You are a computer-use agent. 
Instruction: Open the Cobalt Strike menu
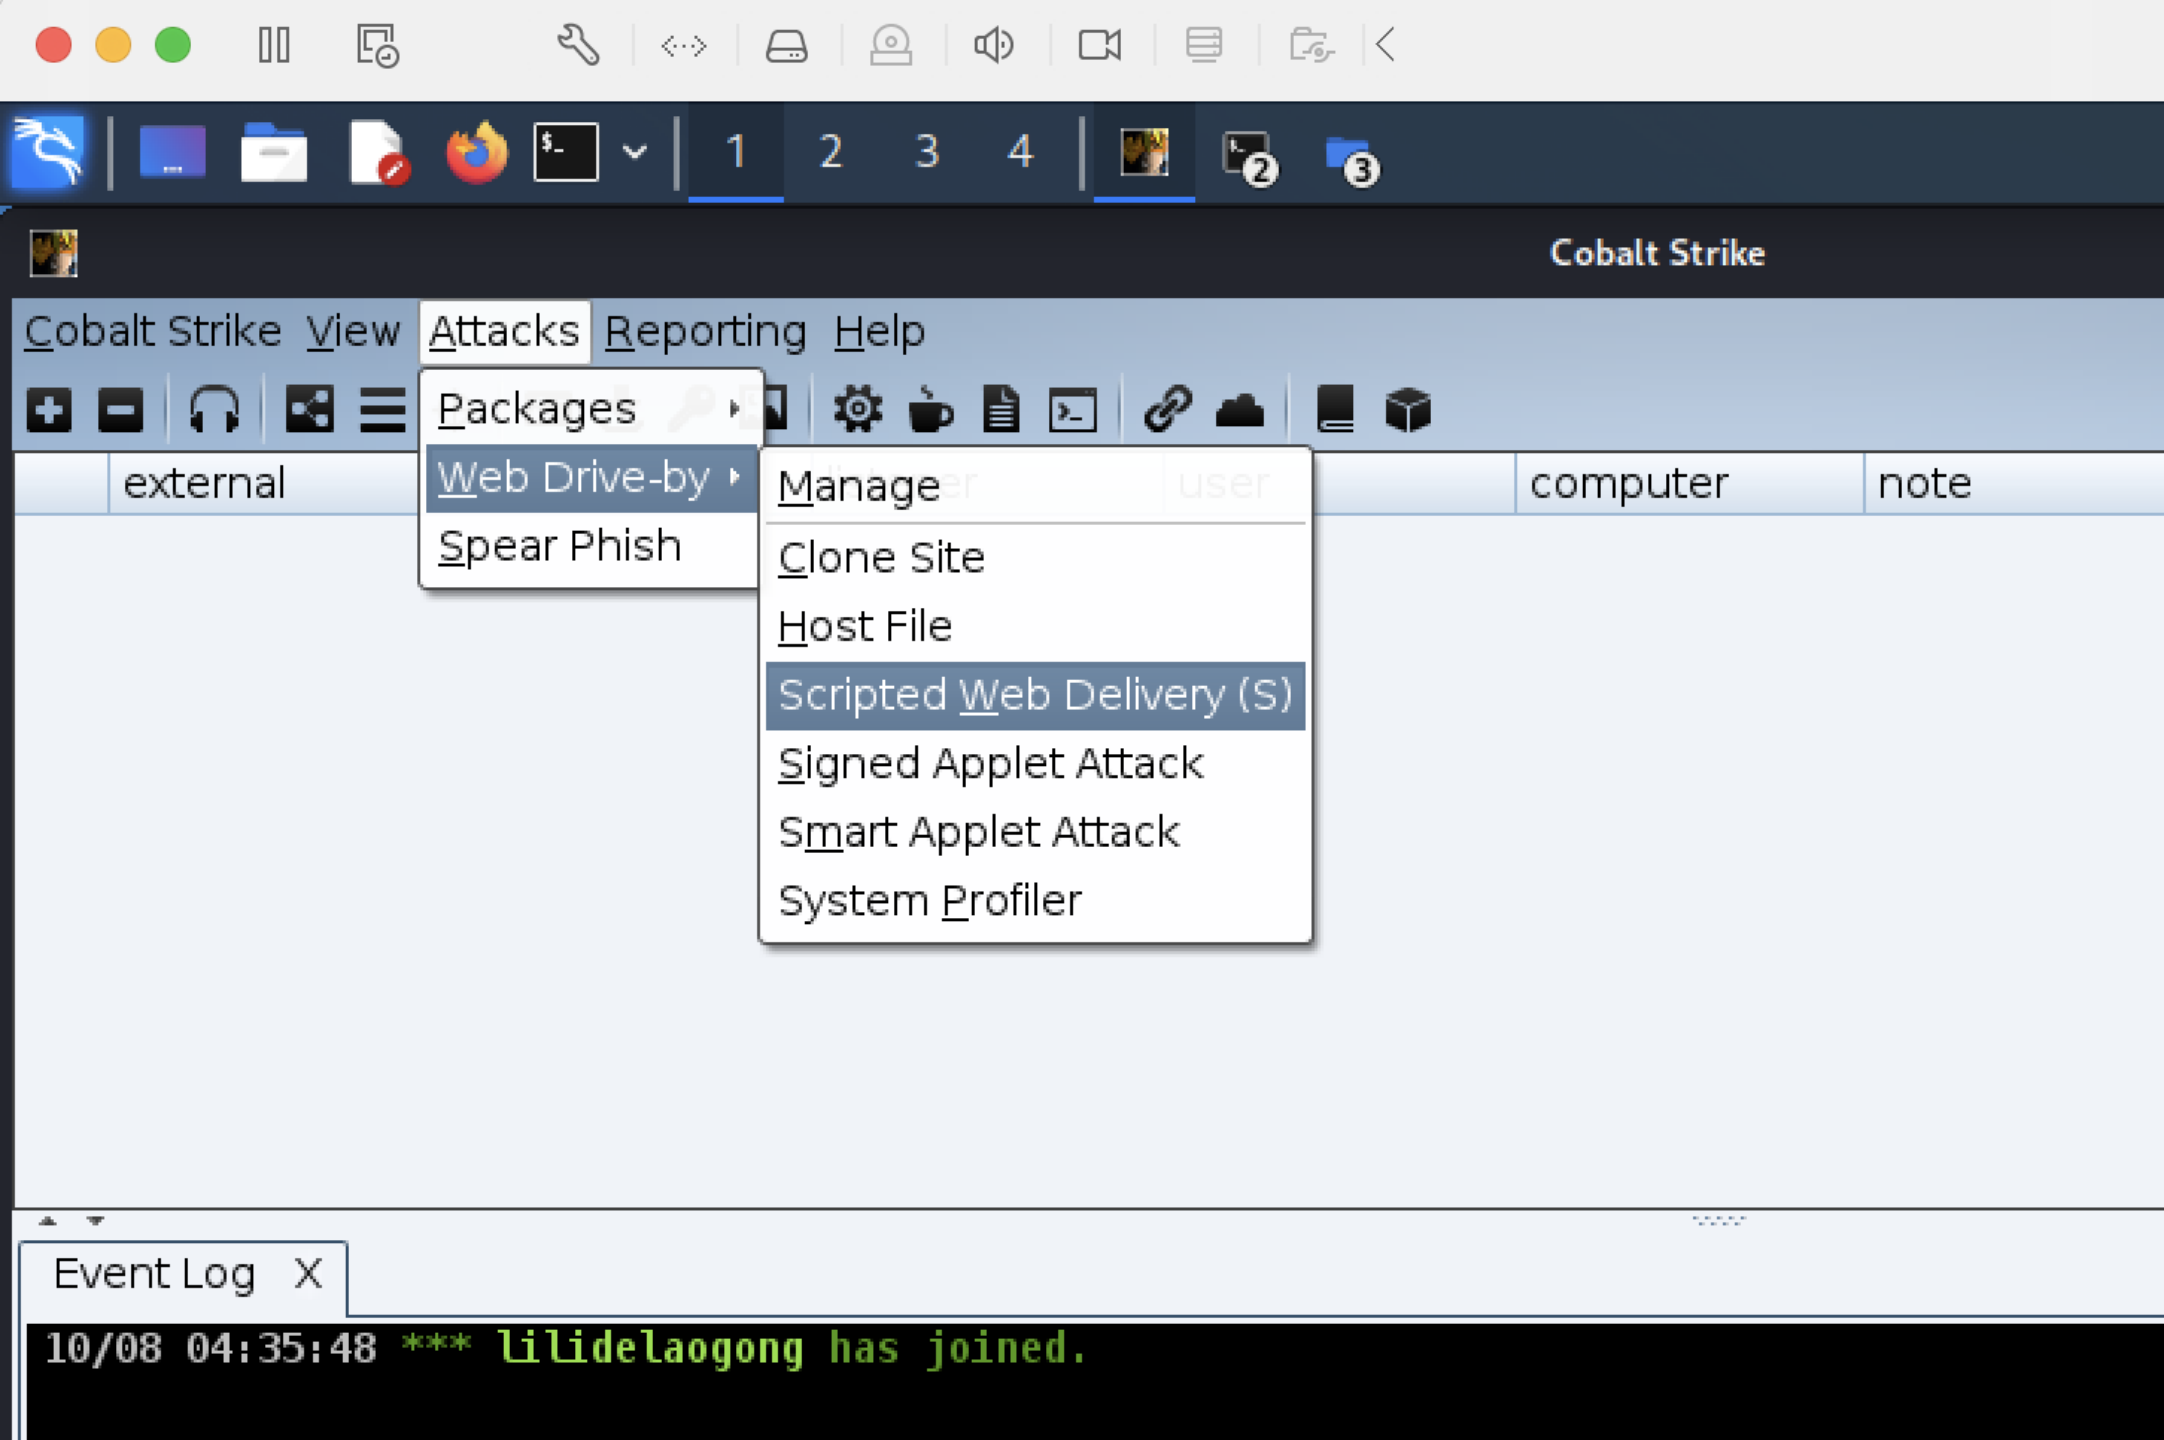tap(153, 331)
